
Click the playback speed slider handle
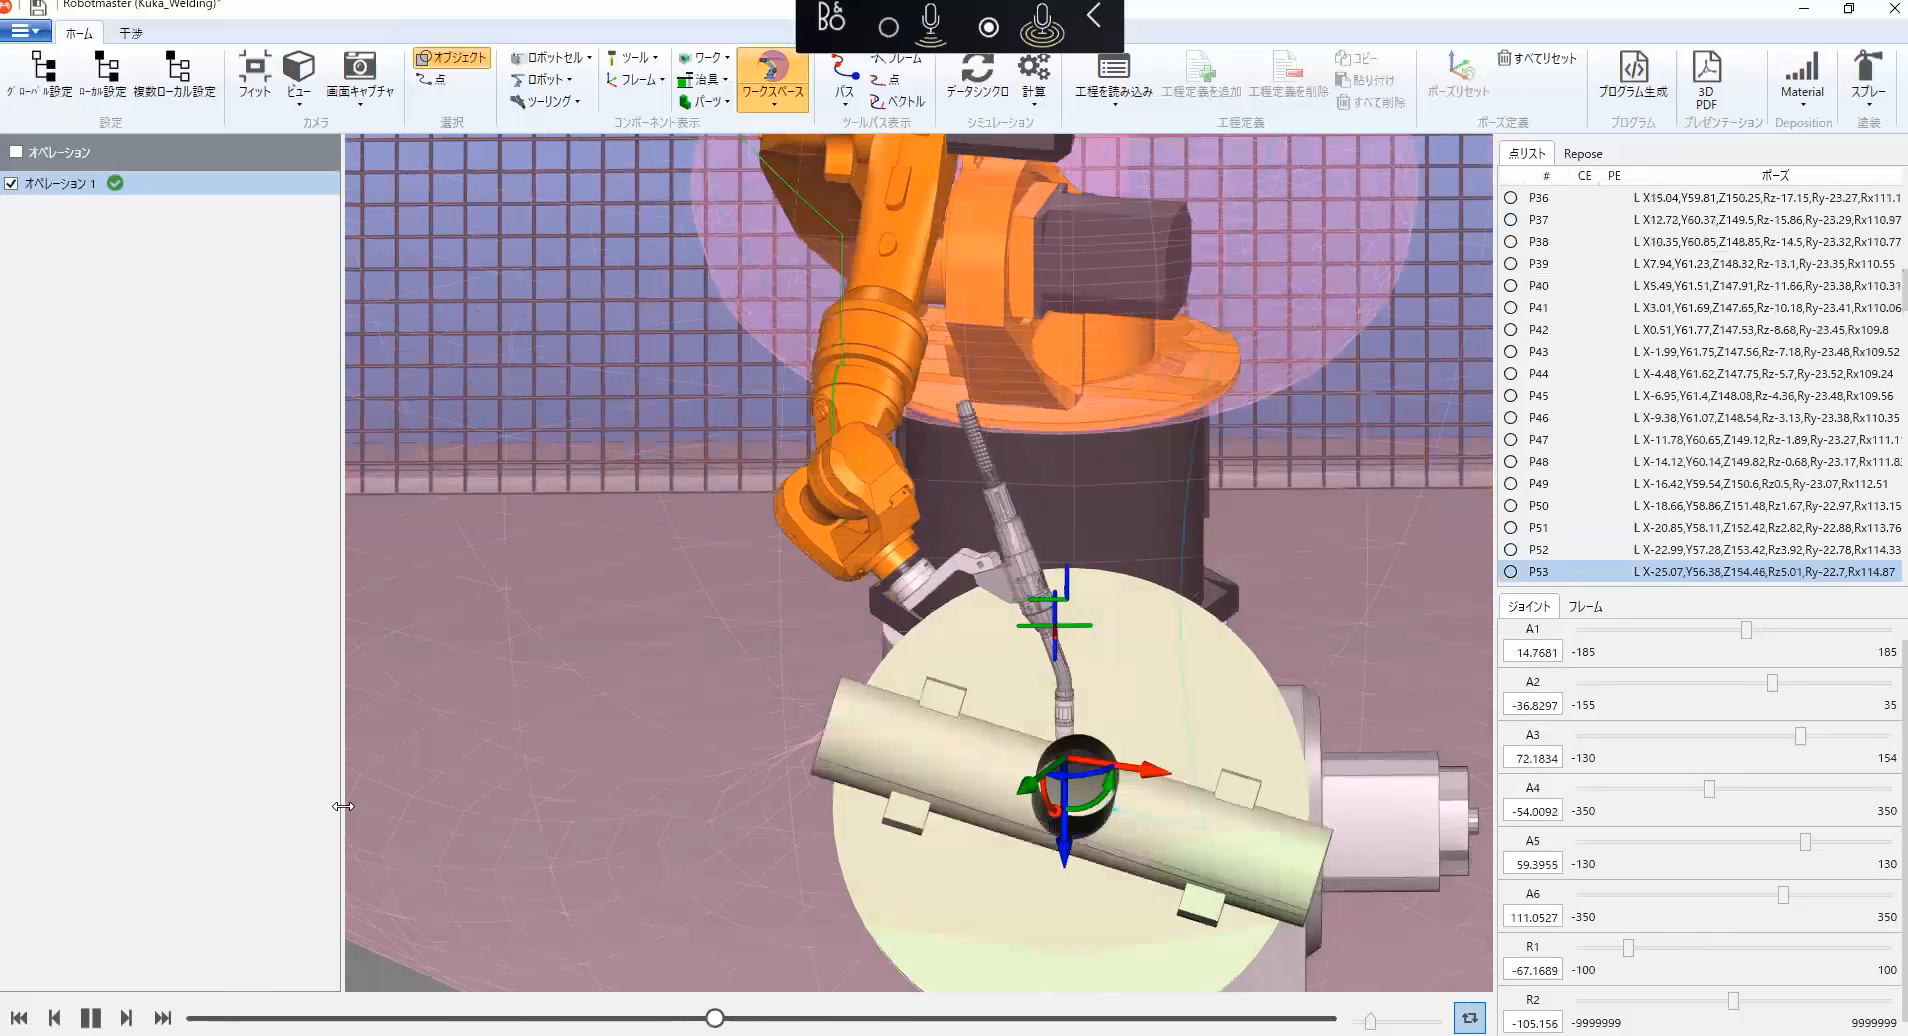click(x=1370, y=1021)
